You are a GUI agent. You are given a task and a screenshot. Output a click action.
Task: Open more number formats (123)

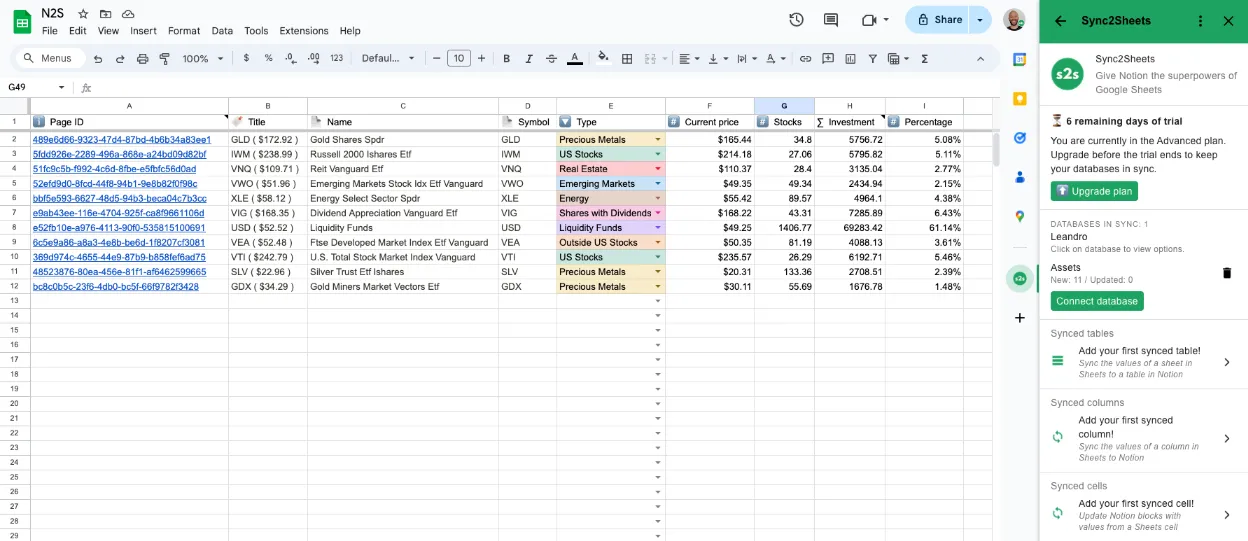pos(336,59)
